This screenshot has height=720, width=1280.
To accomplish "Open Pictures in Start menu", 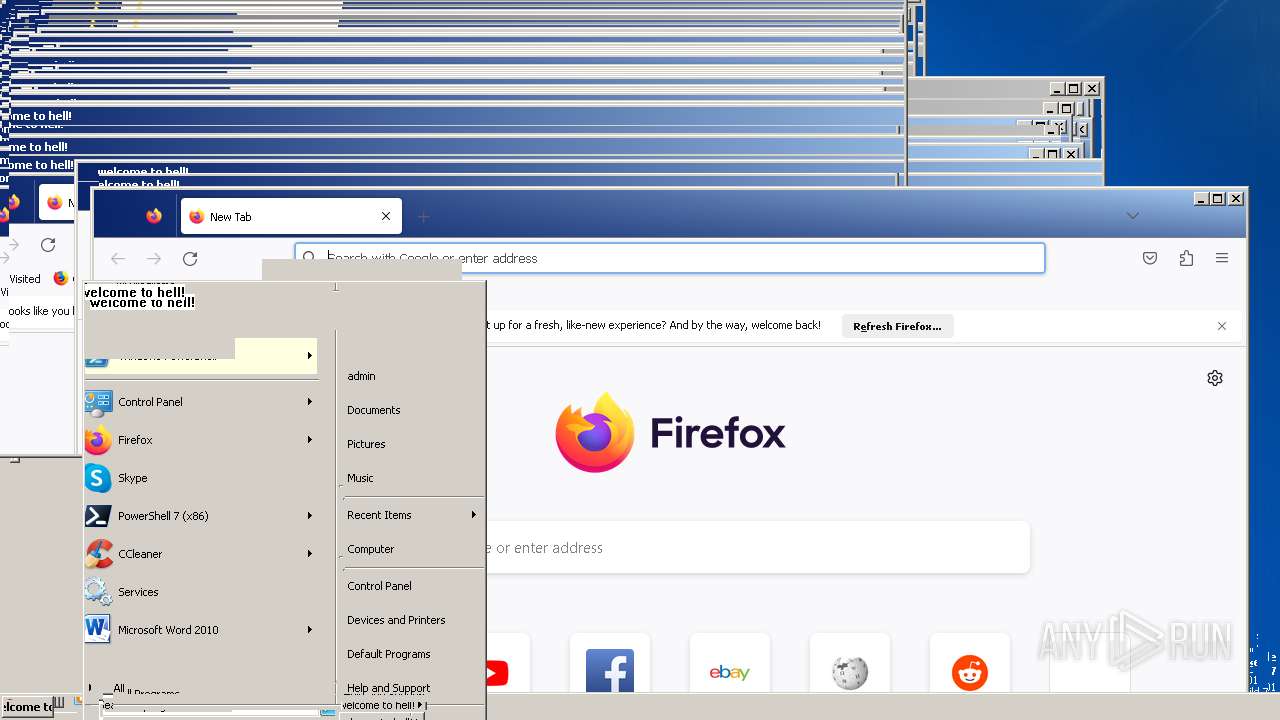I will click(366, 444).
